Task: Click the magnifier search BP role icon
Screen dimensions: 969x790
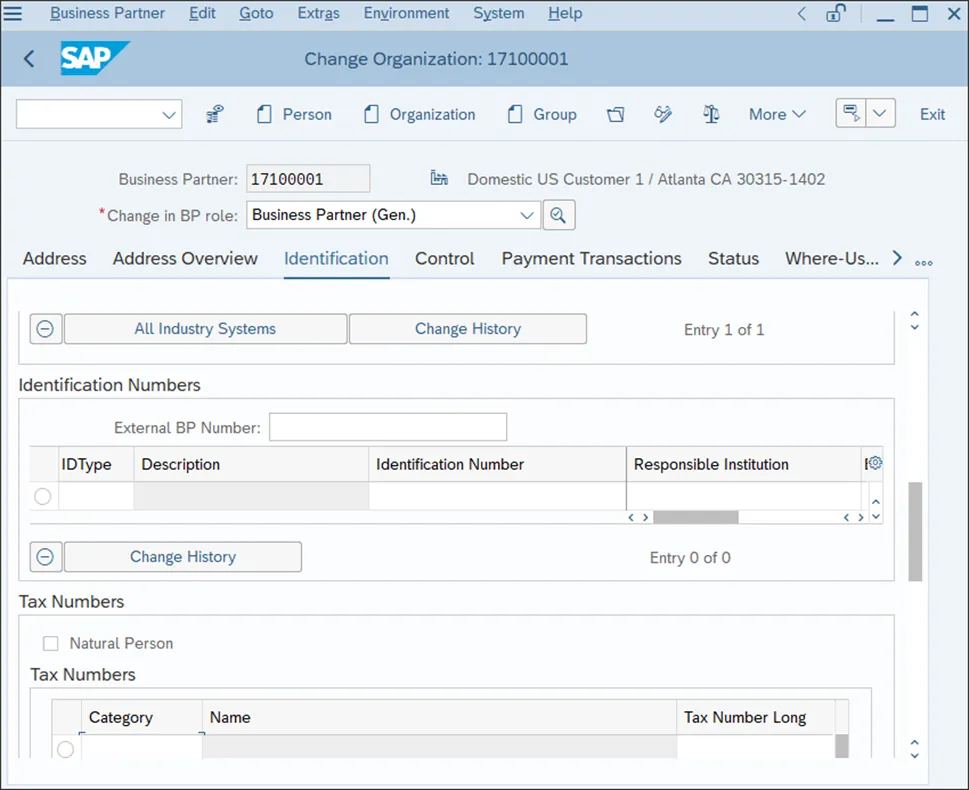Action: [559, 215]
